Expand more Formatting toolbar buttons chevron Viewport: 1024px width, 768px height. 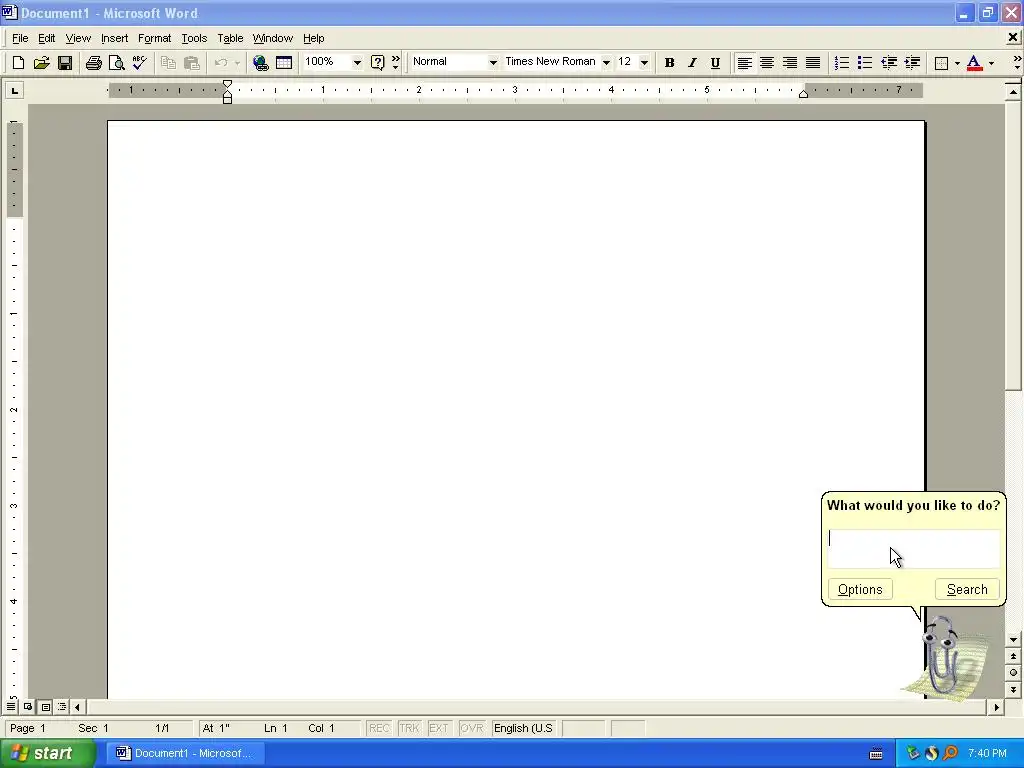click(x=1017, y=63)
